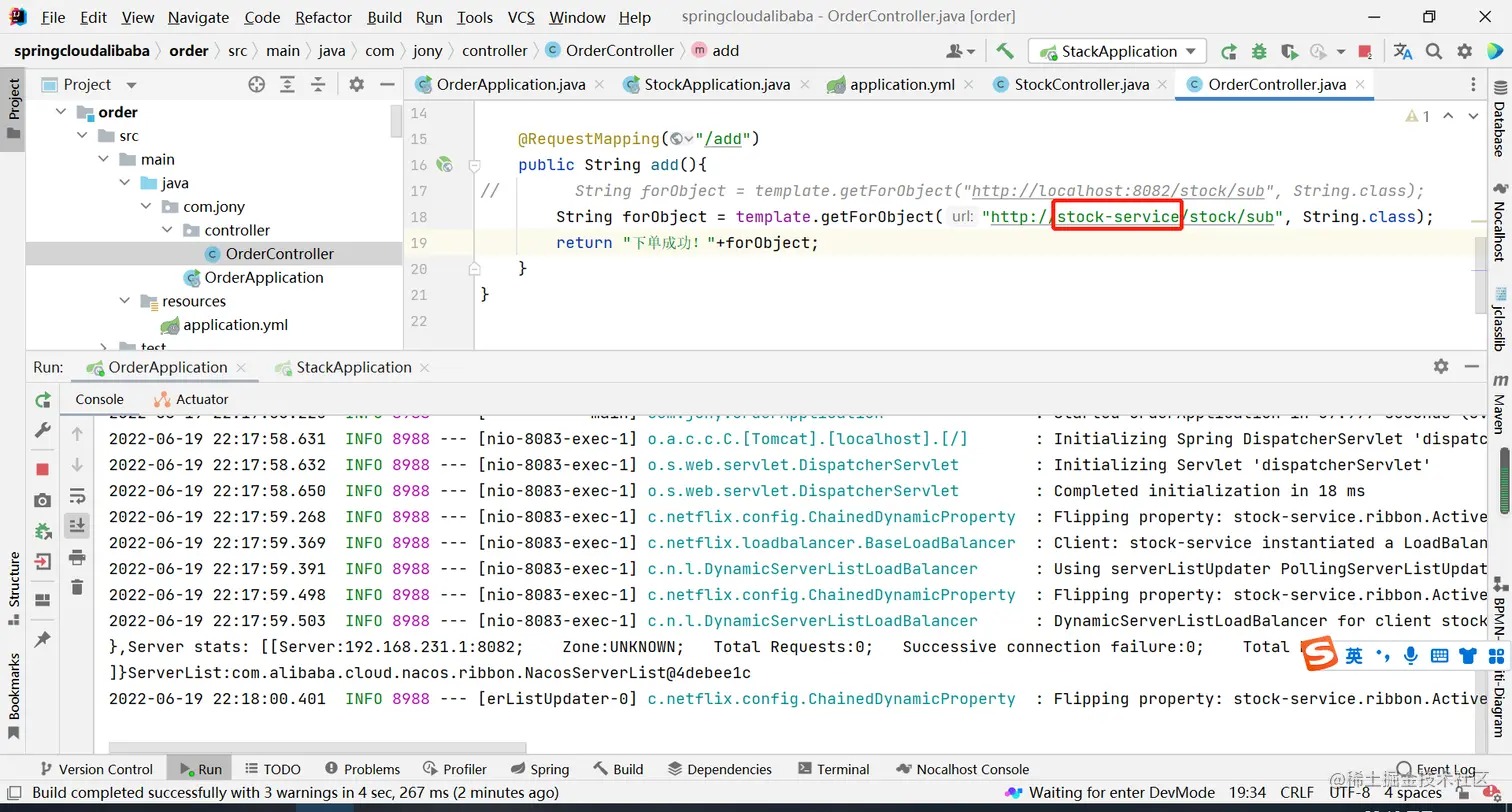Toggle the Project tool window stripe button
This screenshot has height=812, width=1512.
13,110
